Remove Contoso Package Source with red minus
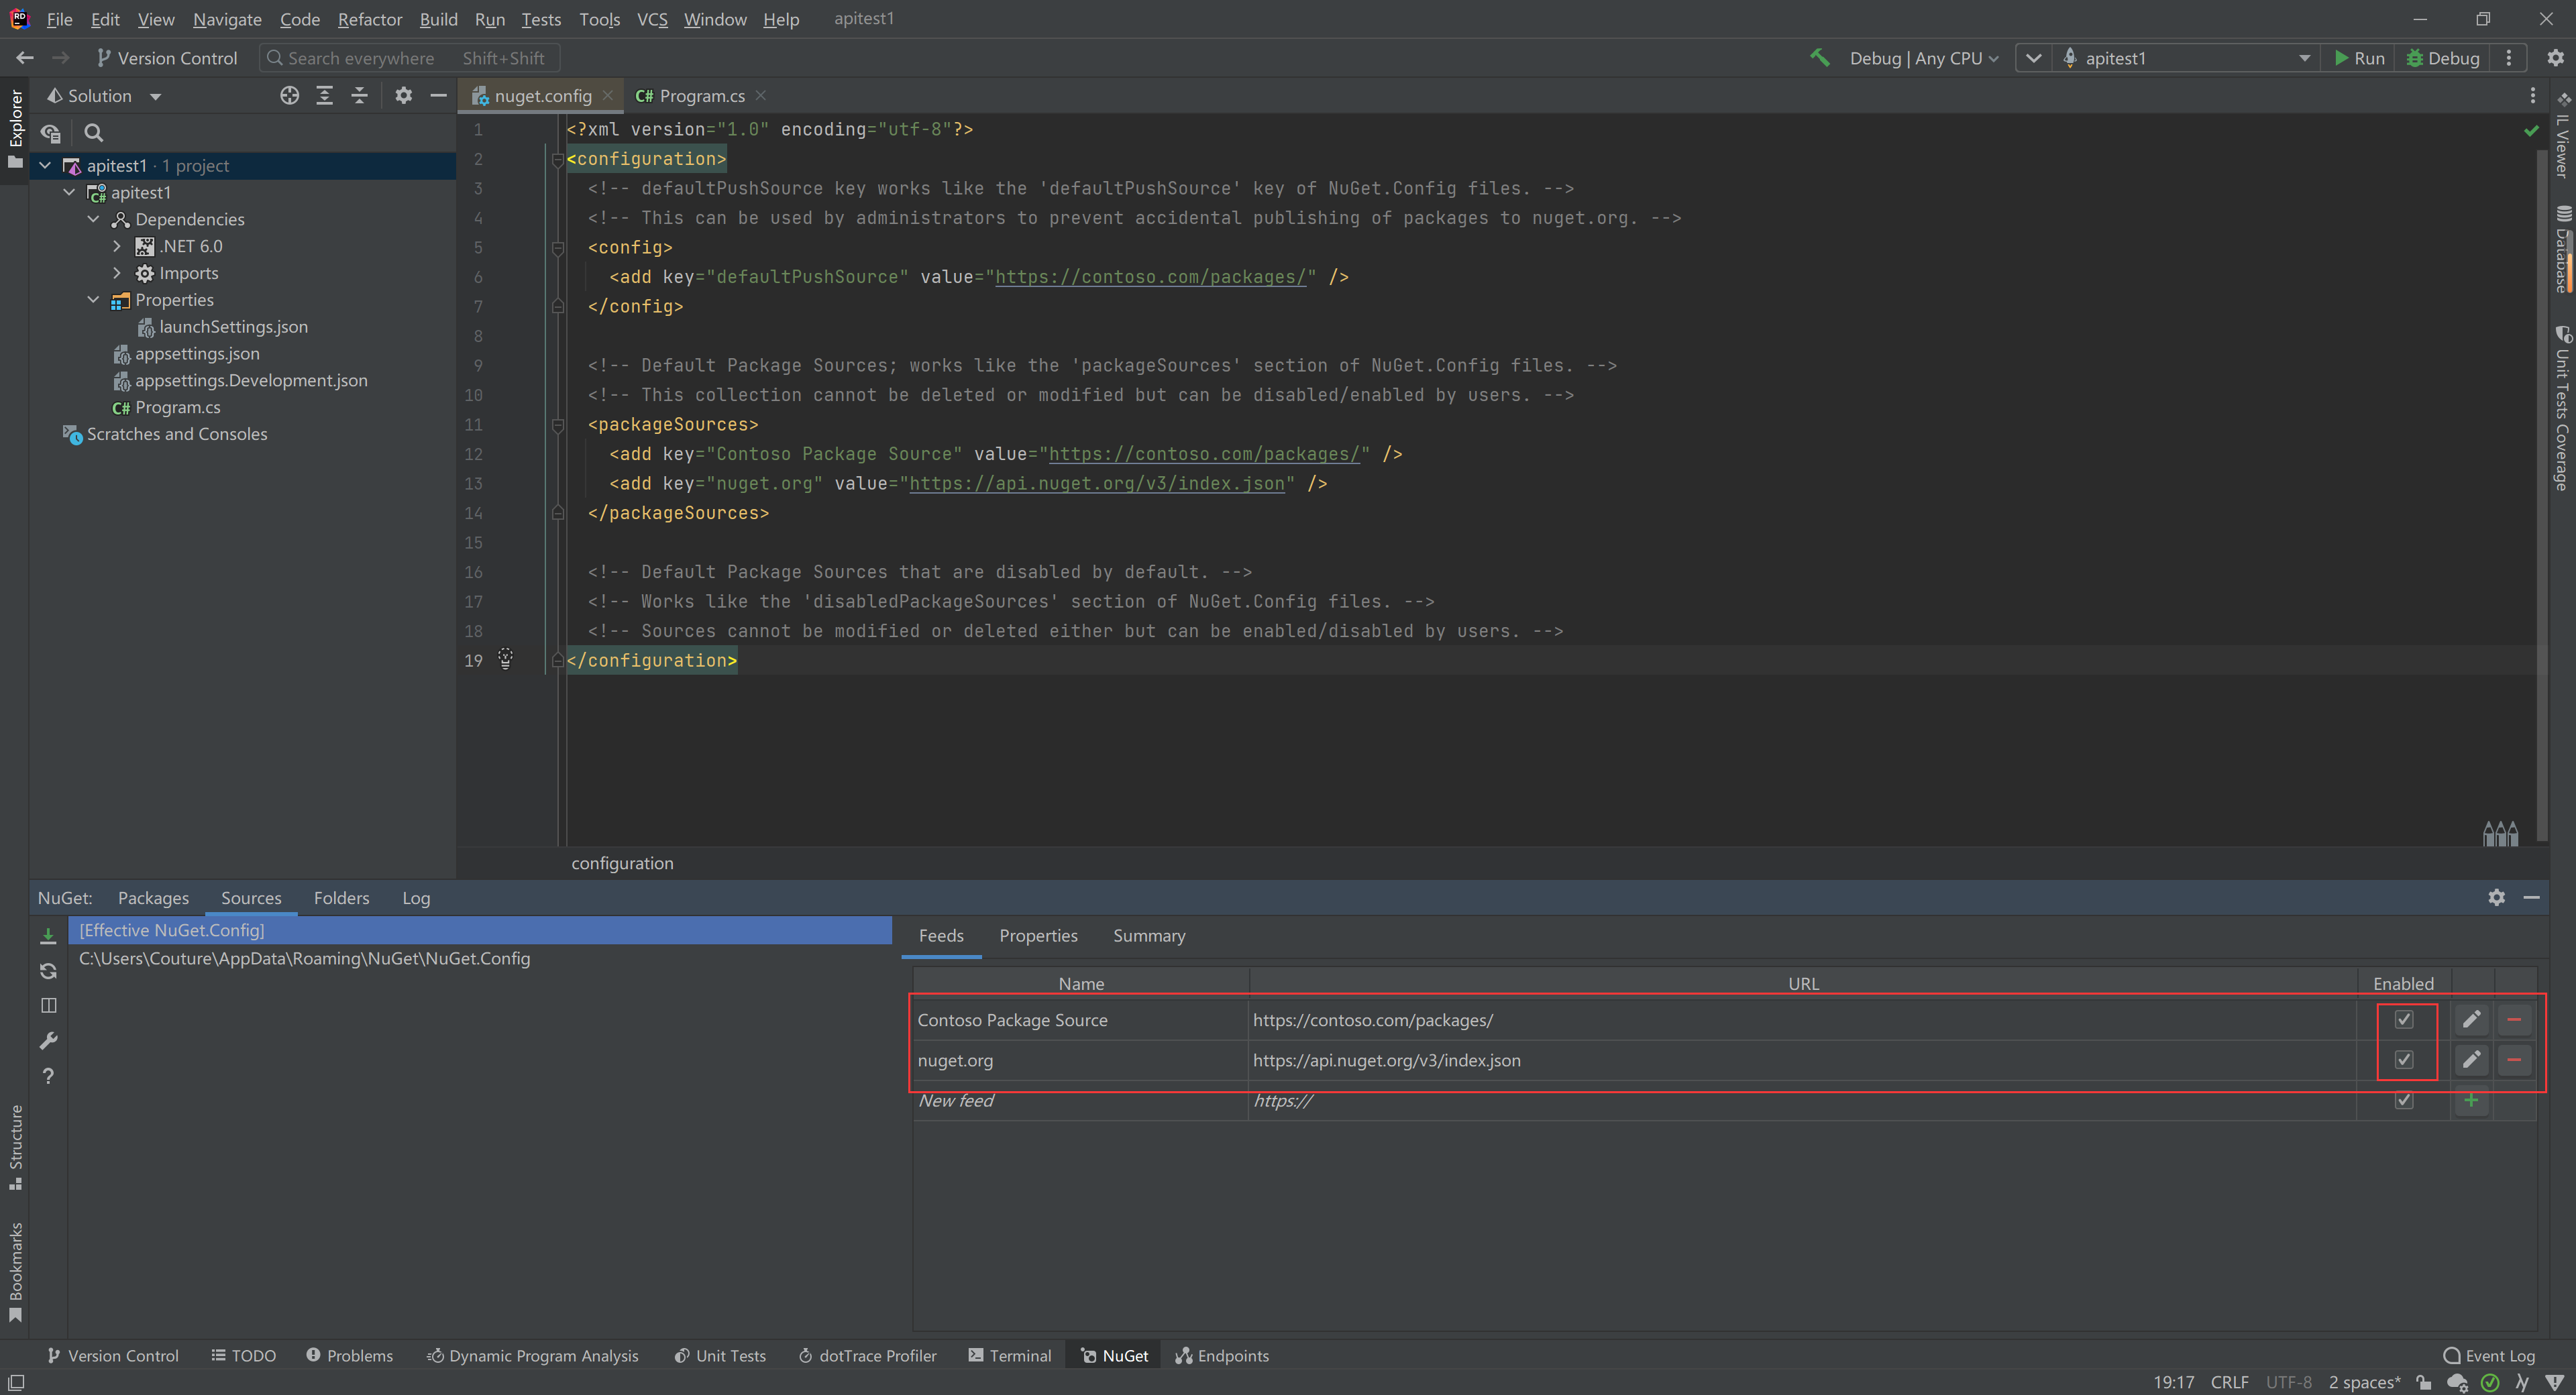This screenshot has height=1395, width=2576. [x=2514, y=1020]
